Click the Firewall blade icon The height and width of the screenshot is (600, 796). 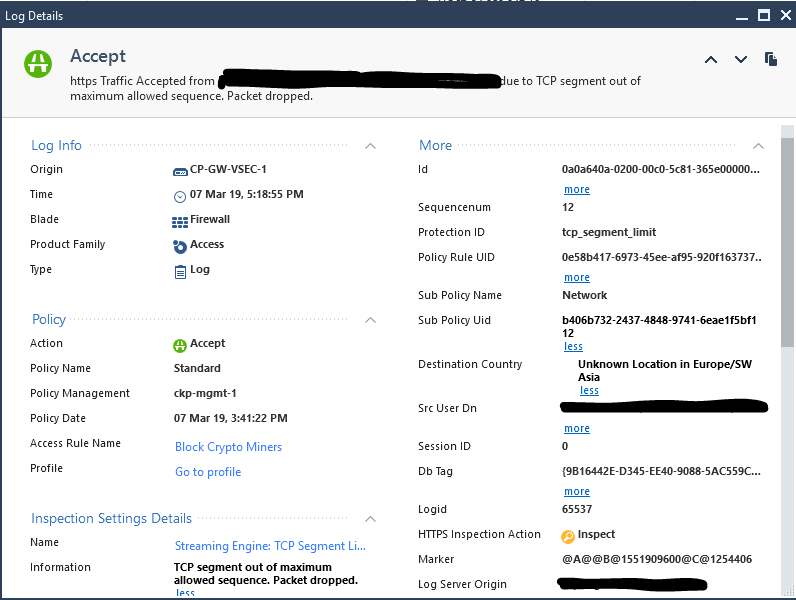point(180,222)
